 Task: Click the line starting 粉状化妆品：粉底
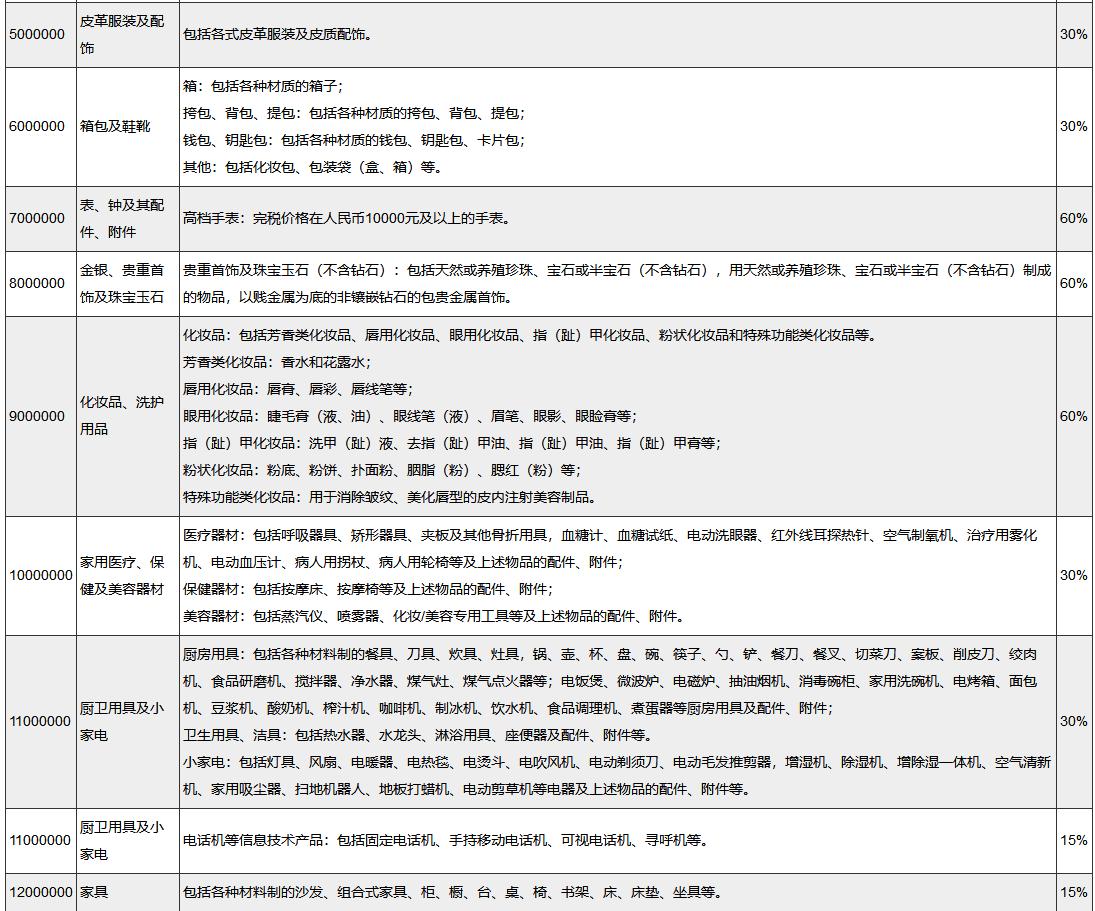point(382,470)
